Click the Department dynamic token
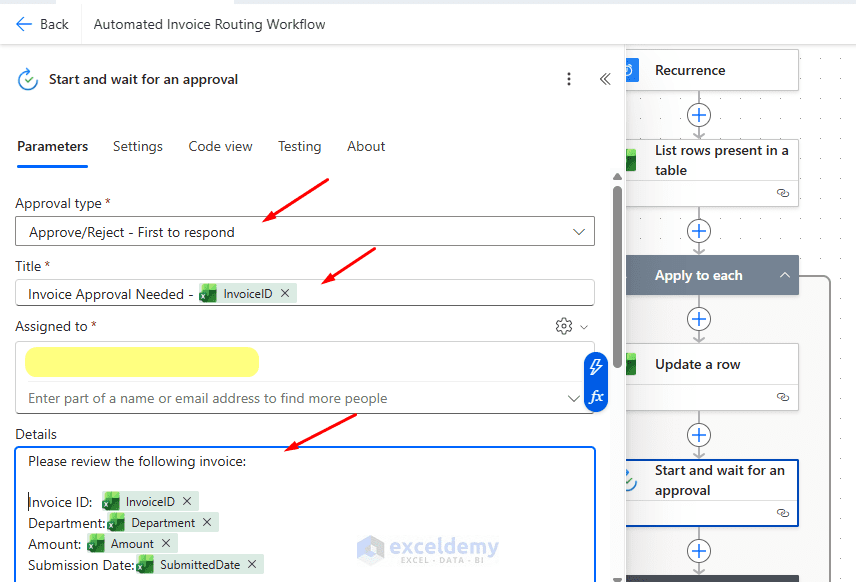The image size is (856, 582). pos(163,522)
